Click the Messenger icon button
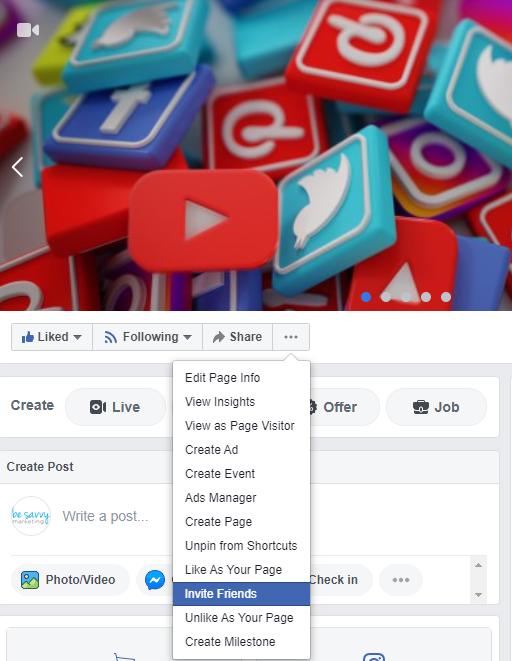The image size is (512, 661). (x=155, y=580)
